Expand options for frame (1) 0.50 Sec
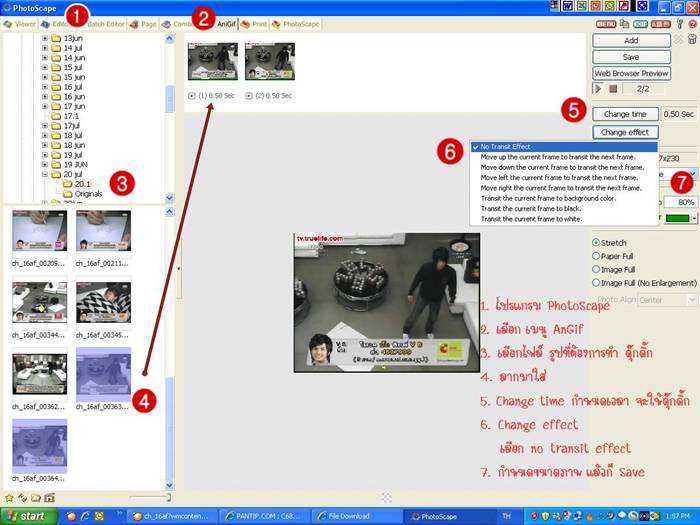Image resolution: width=700 pixels, height=525 pixels. [192, 96]
